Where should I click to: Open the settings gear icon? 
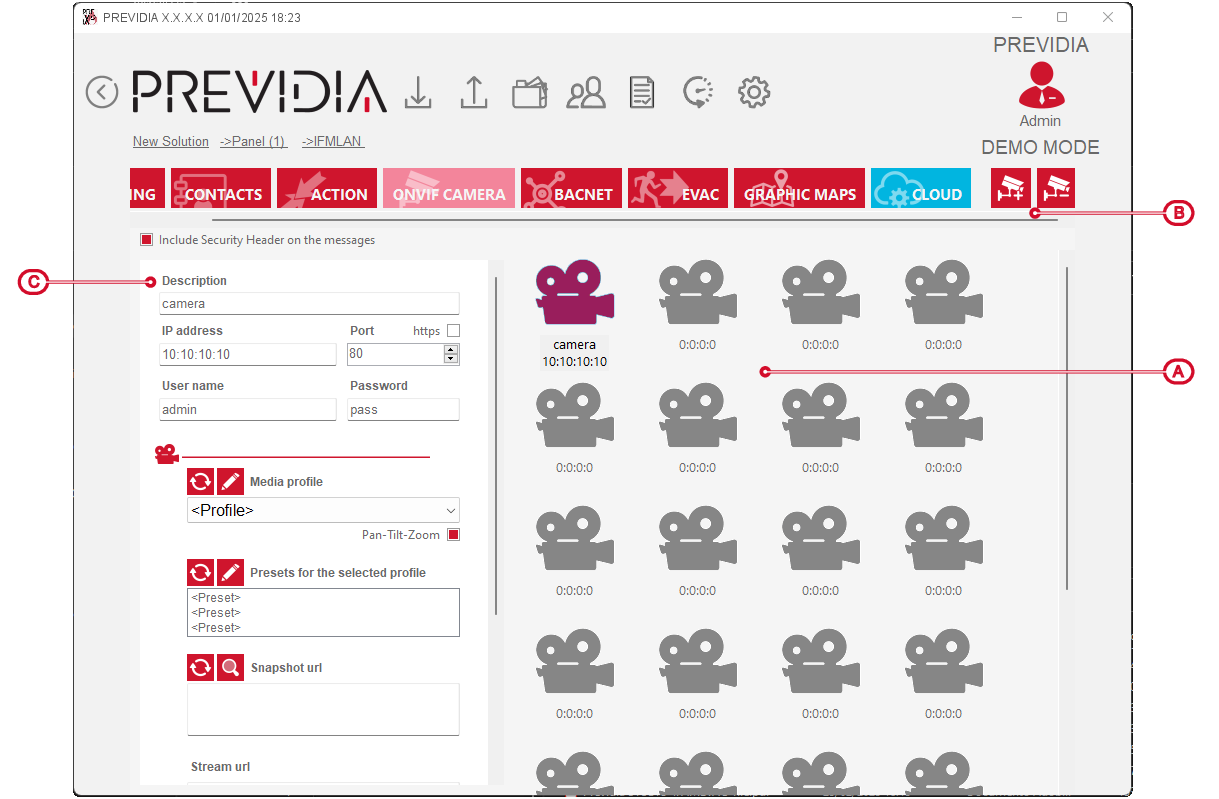753,92
